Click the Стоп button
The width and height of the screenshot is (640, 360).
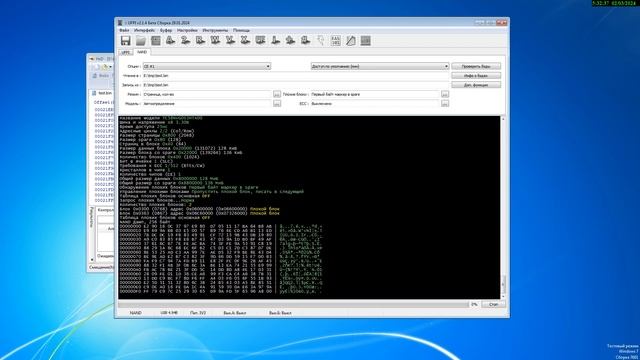tap(493, 304)
